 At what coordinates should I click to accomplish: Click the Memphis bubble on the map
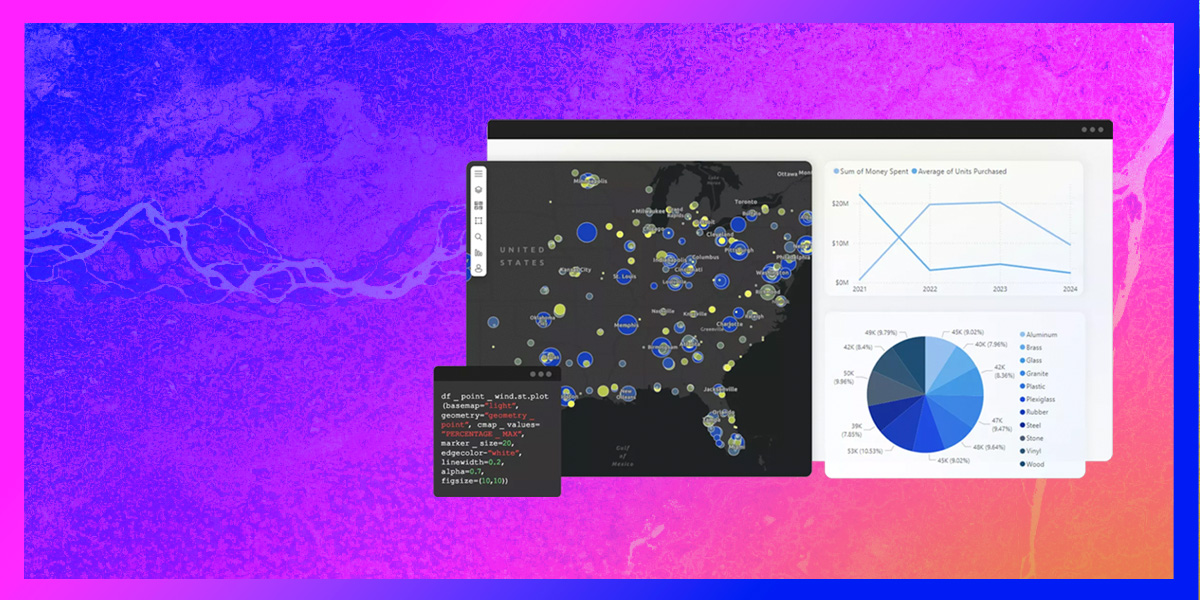click(x=627, y=326)
